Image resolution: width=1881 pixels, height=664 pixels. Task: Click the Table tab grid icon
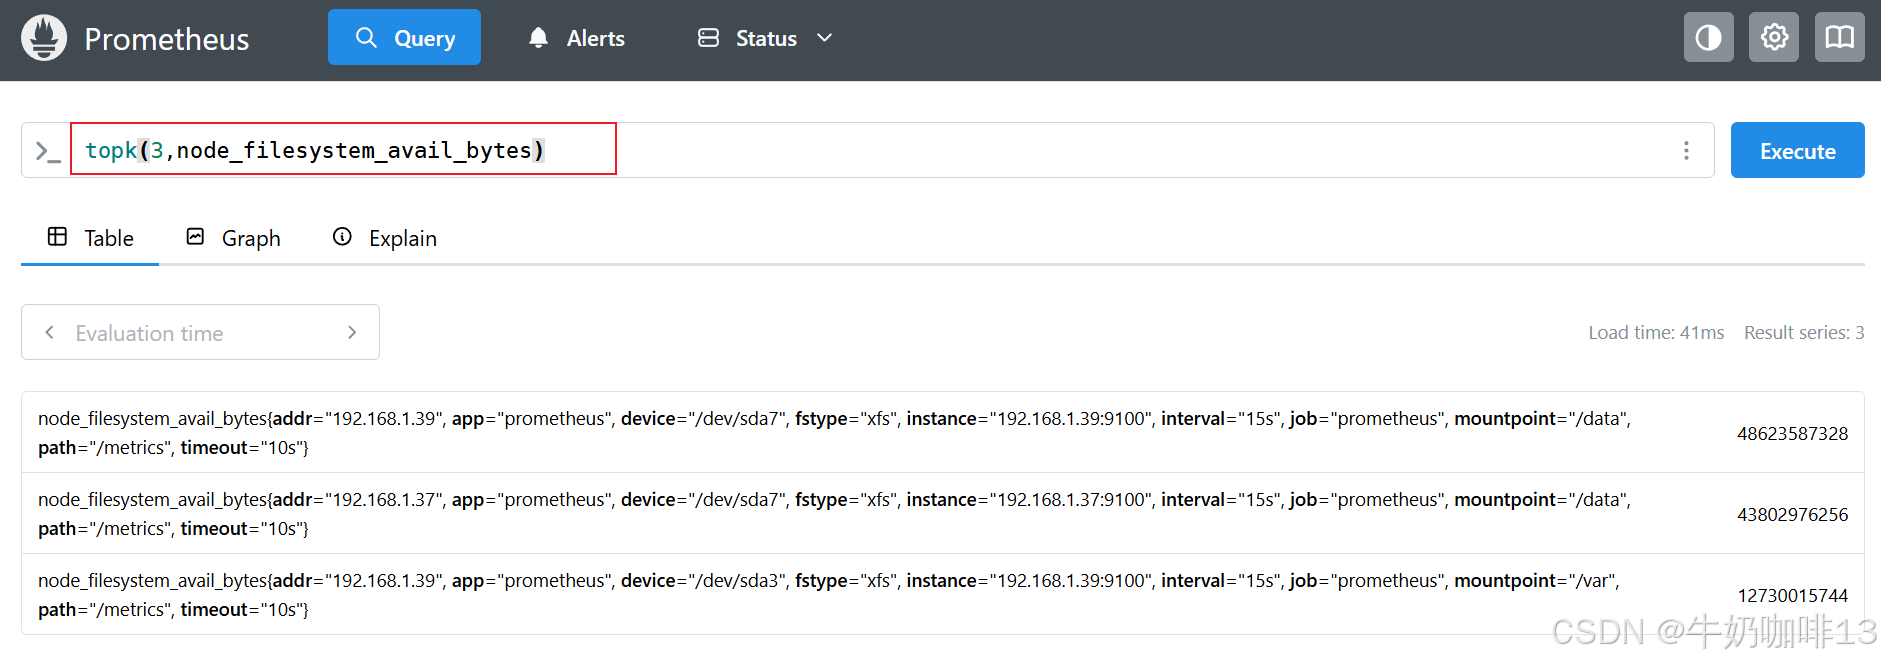click(x=57, y=236)
